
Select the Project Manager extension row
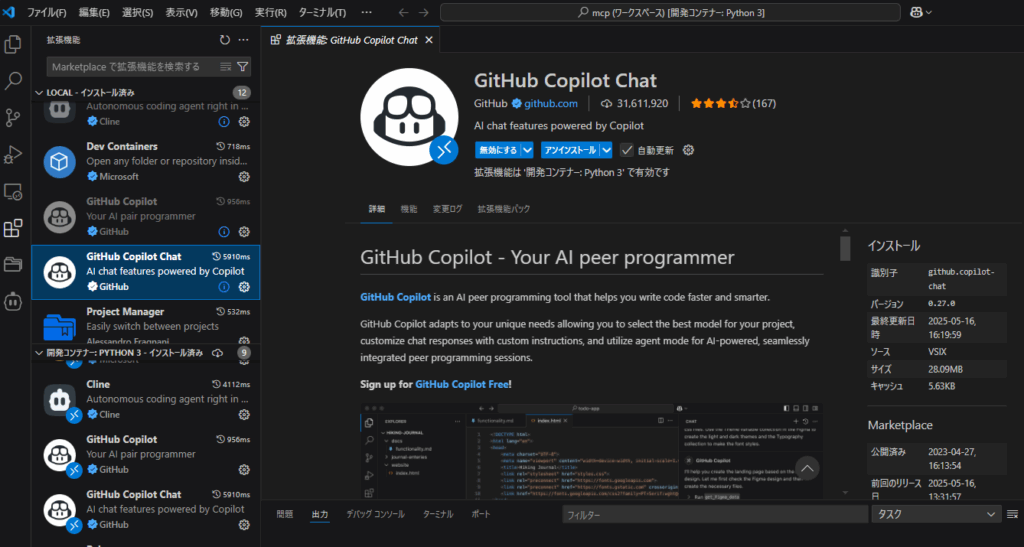146,322
